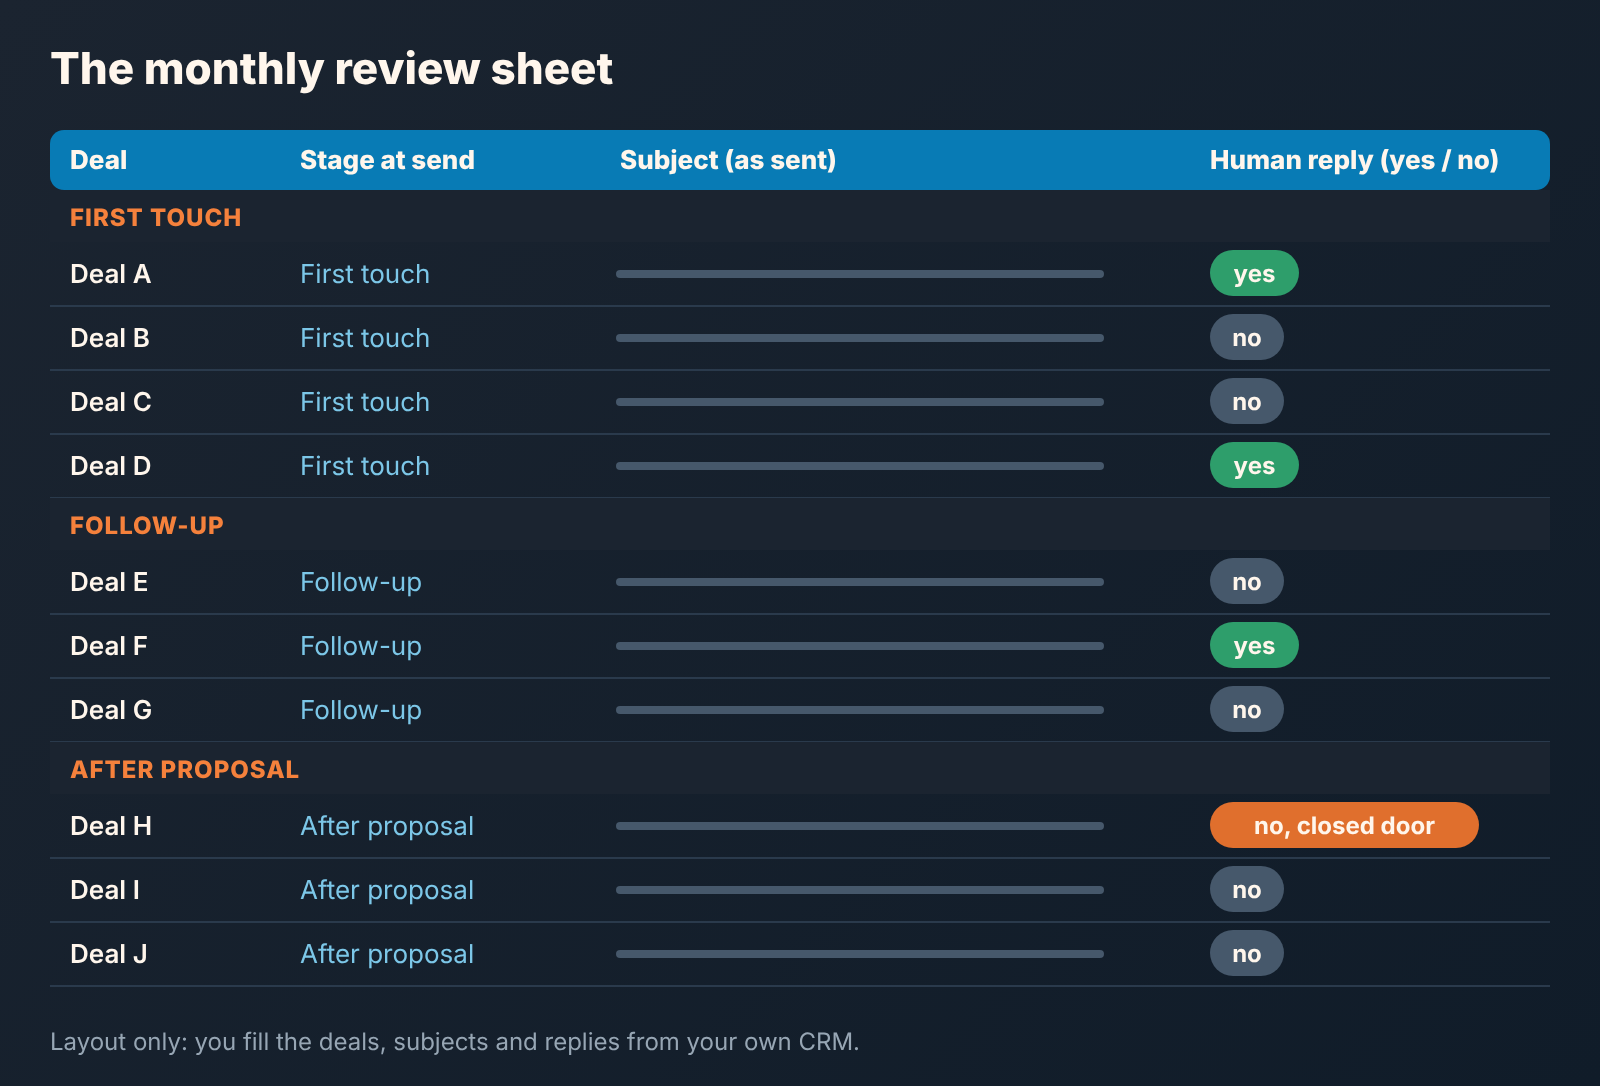Viewport: 1600px width, 1086px height.
Task: Click the 'Deal F' cell
Action: coord(108,646)
